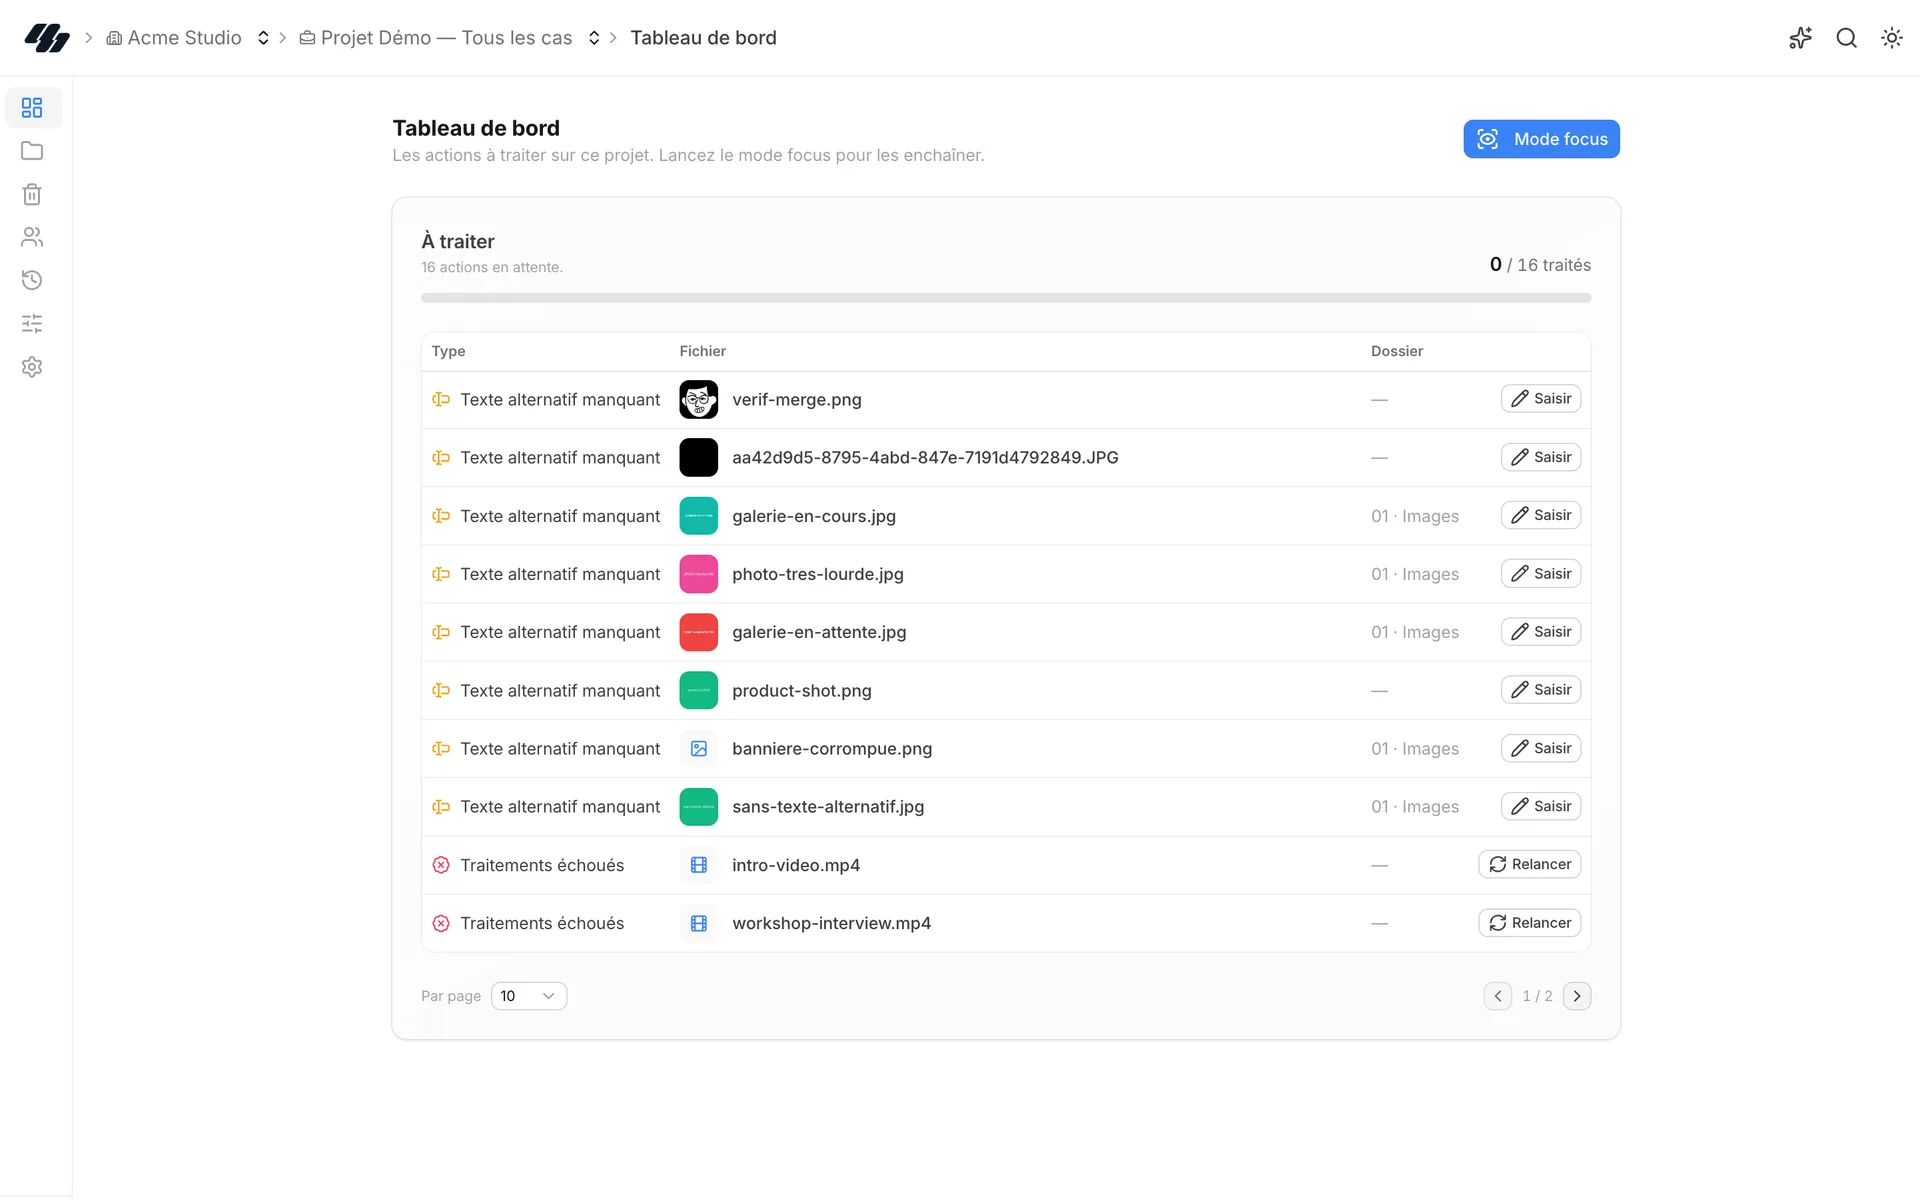Click the Dossier column header
1920x1200 pixels.
(x=1397, y=351)
